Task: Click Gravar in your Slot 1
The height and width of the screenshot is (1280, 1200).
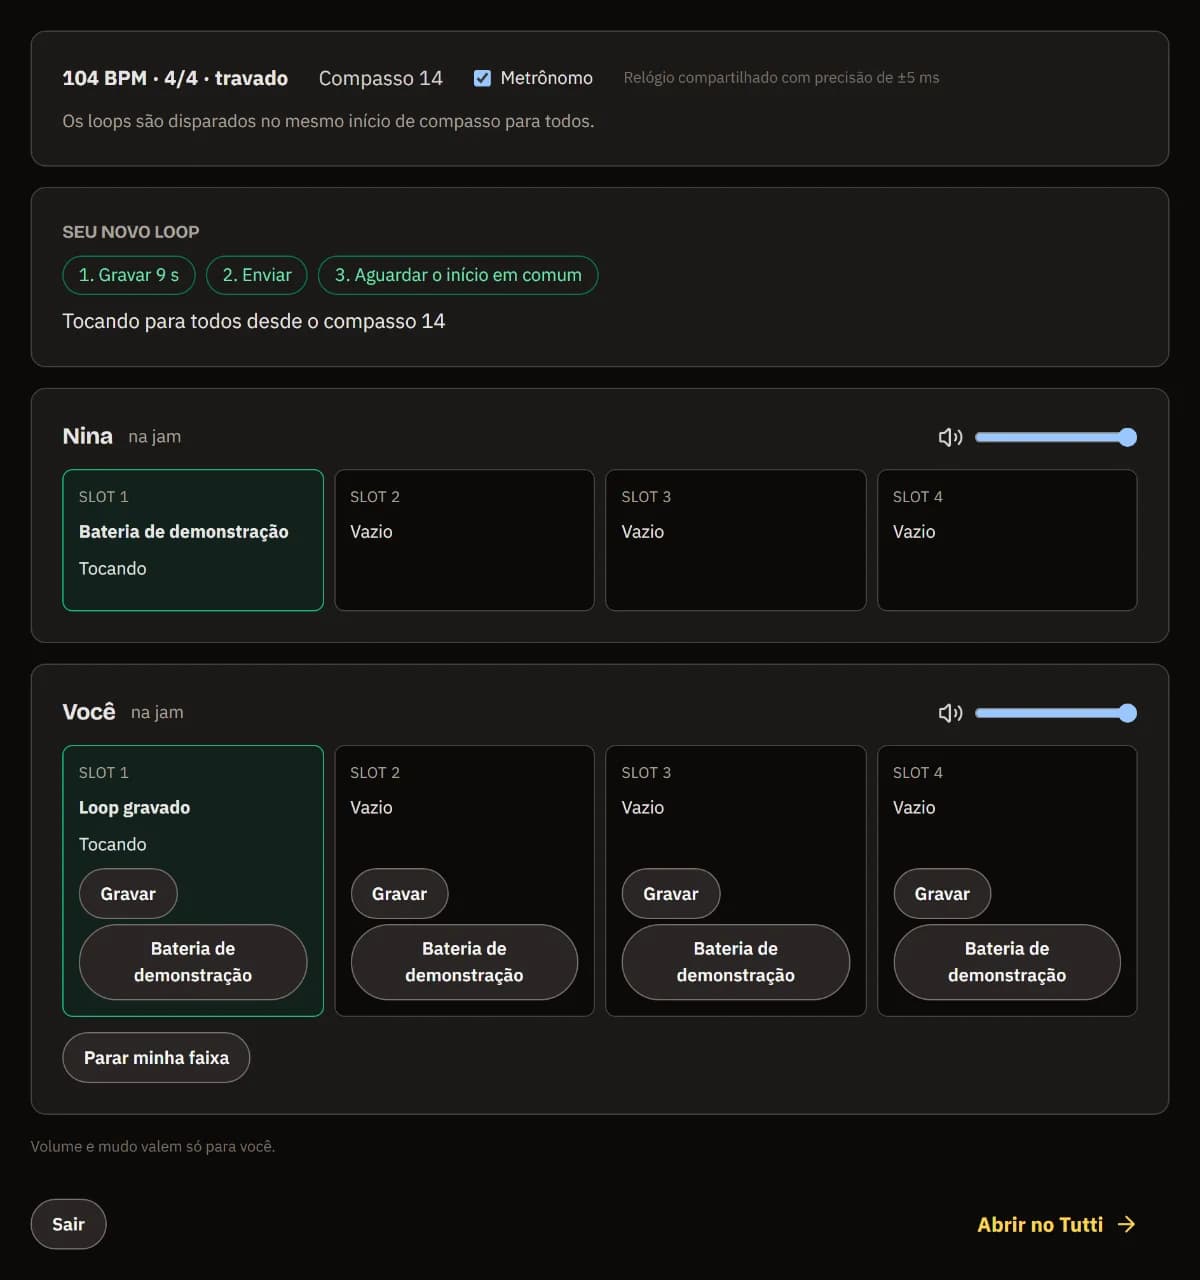Action: pos(128,894)
